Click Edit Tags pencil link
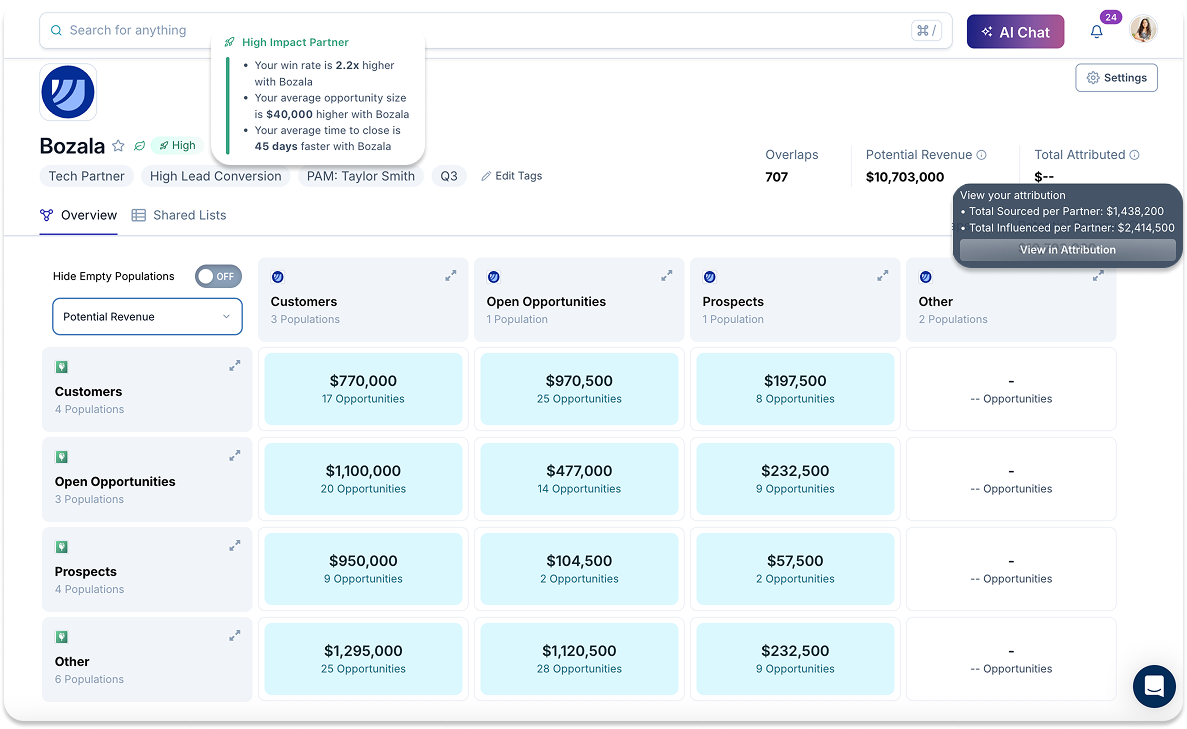 tap(511, 176)
